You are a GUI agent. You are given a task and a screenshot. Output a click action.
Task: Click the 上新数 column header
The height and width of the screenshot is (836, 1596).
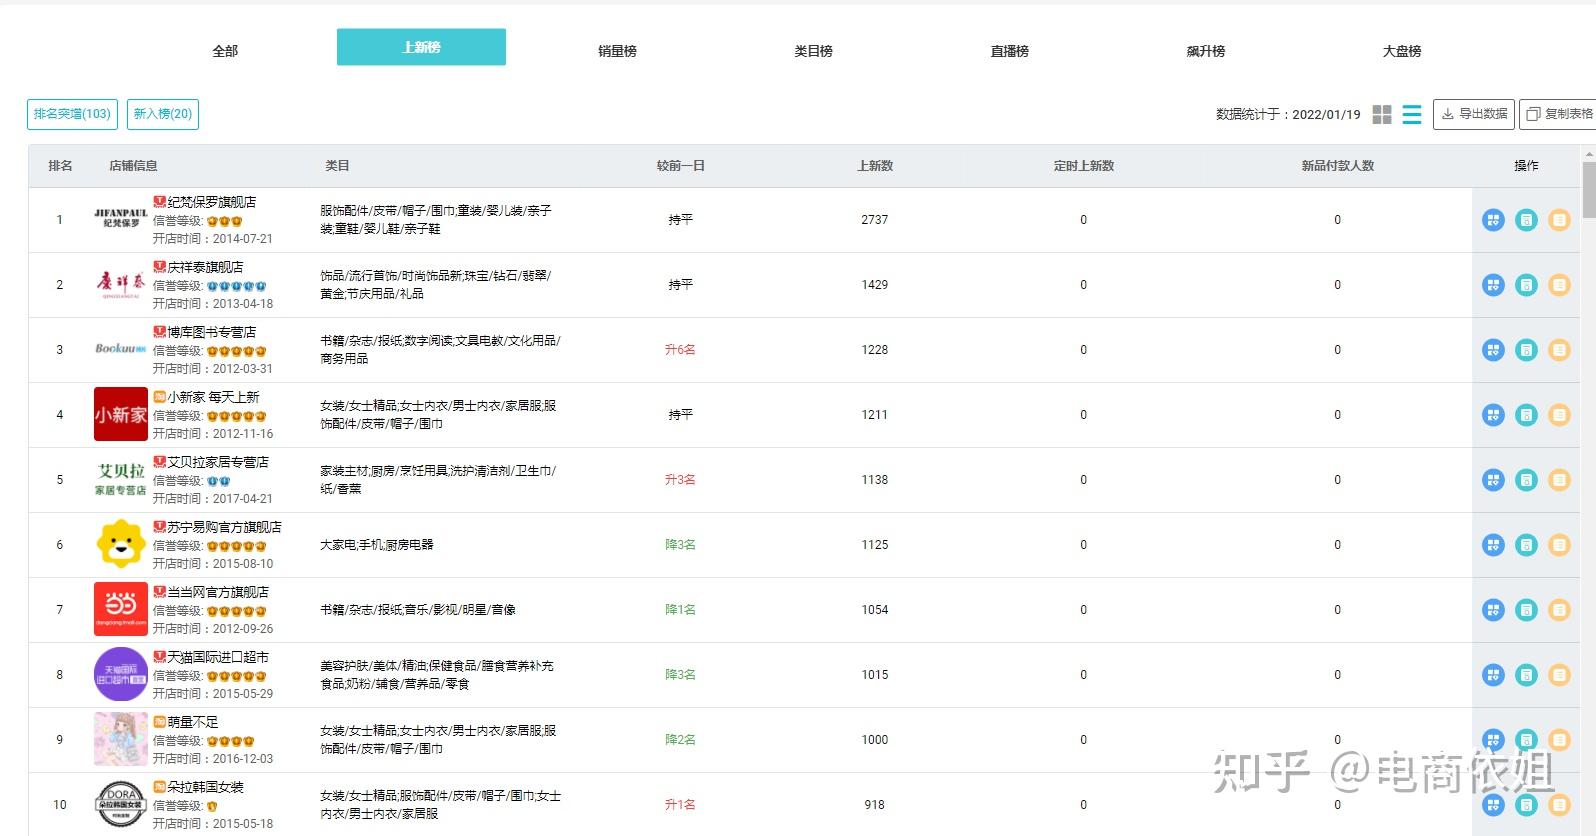click(875, 166)
